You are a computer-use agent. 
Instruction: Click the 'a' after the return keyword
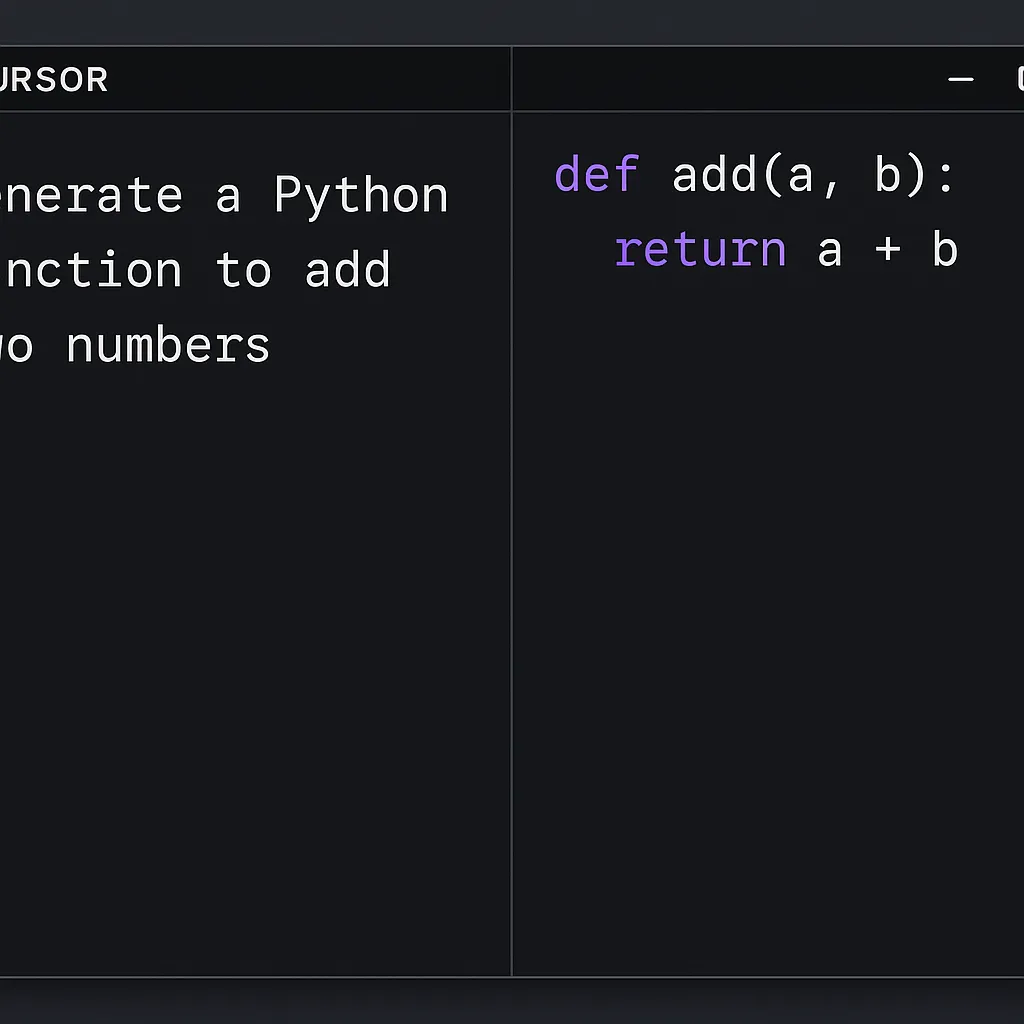[x=829, y=252]
